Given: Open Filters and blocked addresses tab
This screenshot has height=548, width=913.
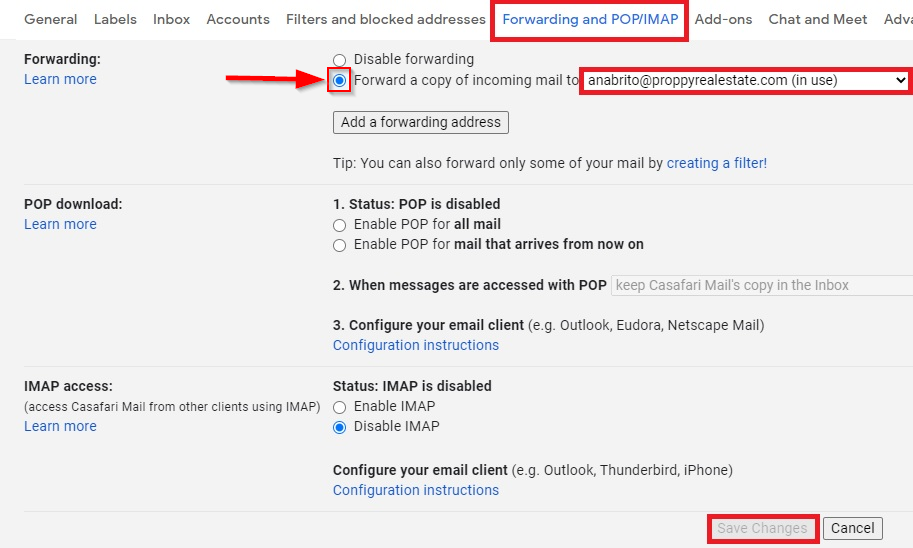Looking at the screenshot, I should pos(385,19).
